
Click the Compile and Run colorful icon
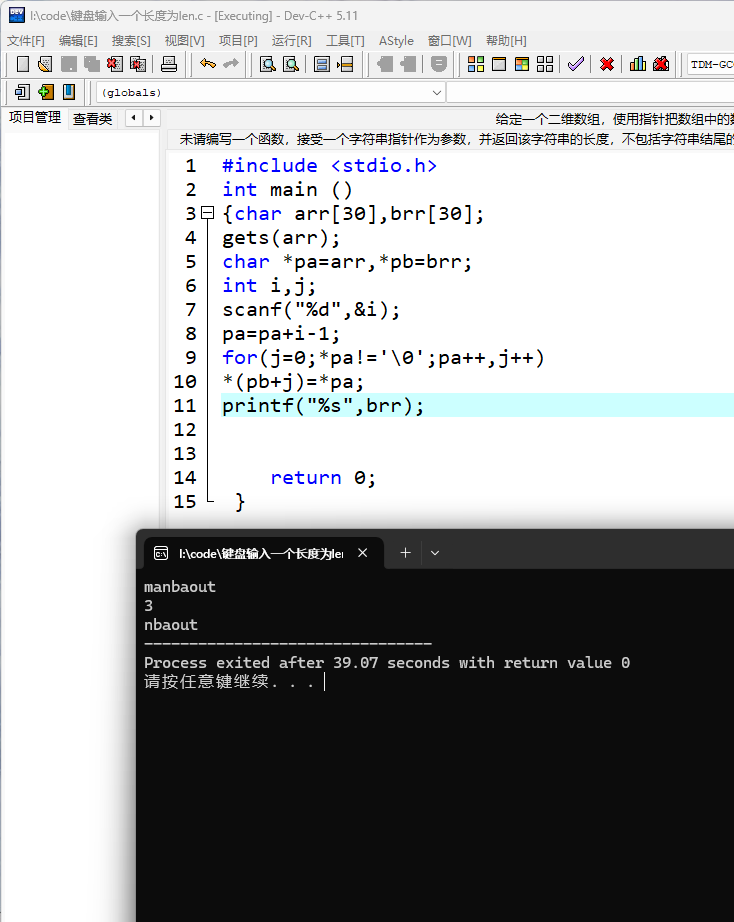(522, 64)
